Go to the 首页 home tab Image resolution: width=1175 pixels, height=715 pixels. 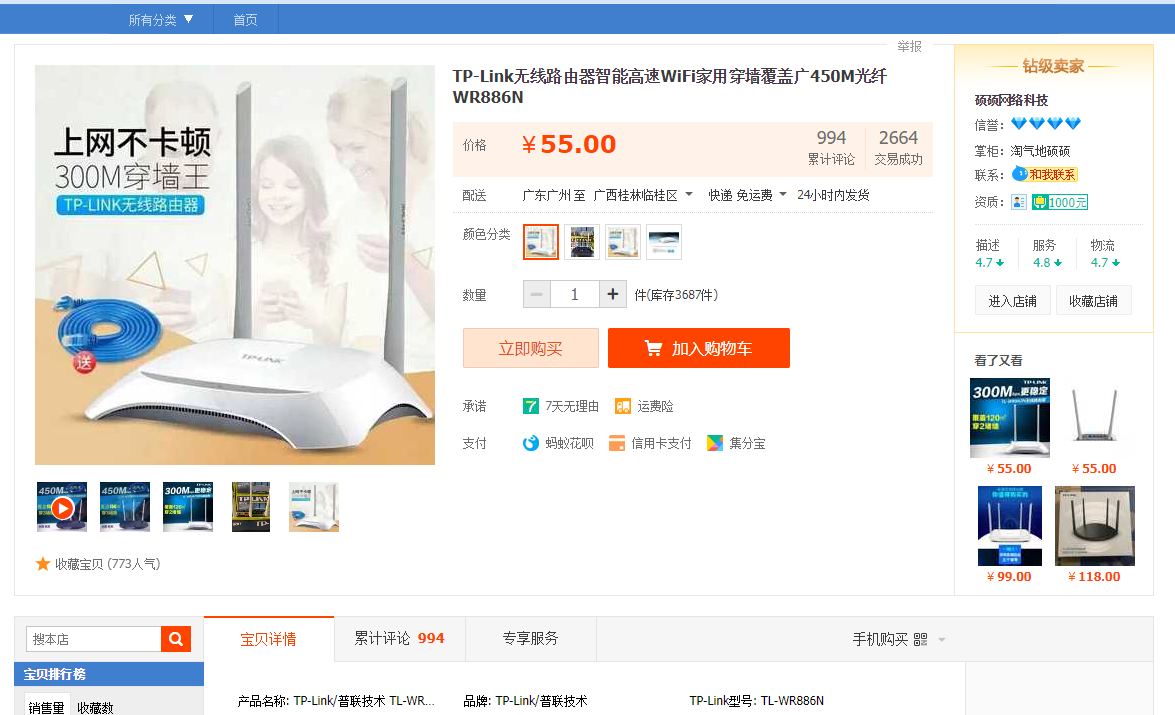[x=245, y=20]
